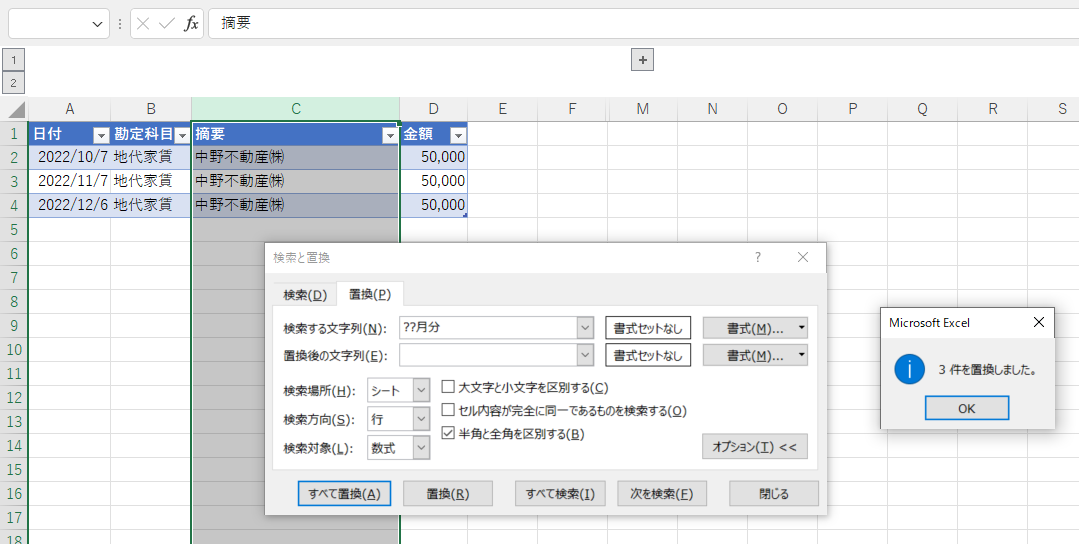Click the すべて置換 button
Viewport: 1079px width, 544px height.
tap(344, 493)
